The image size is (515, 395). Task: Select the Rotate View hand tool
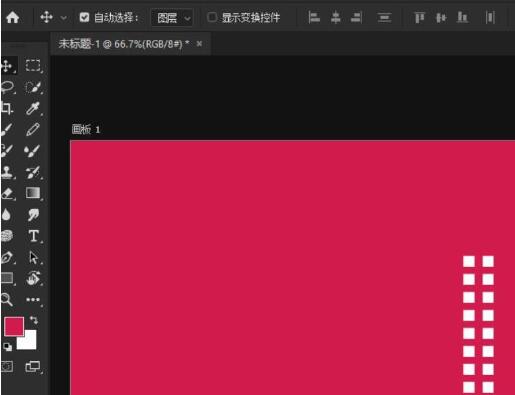(33, 278)
